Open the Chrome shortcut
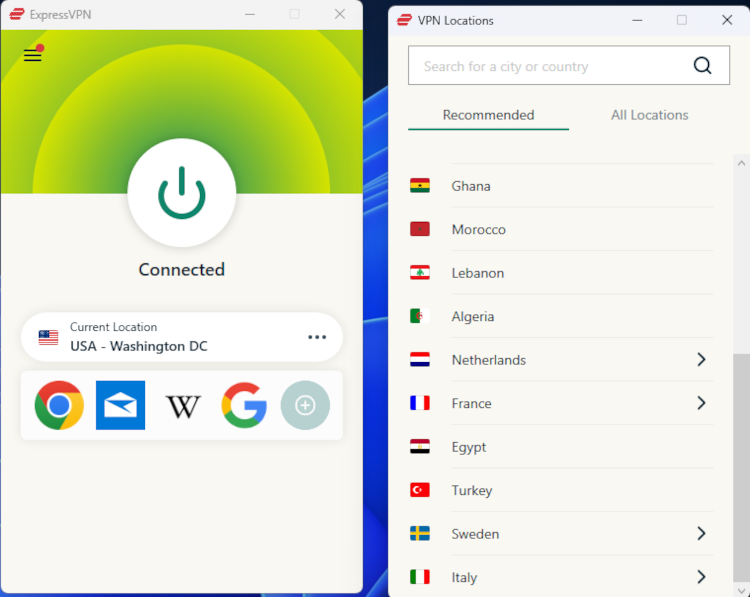 (x=59, y=405)
